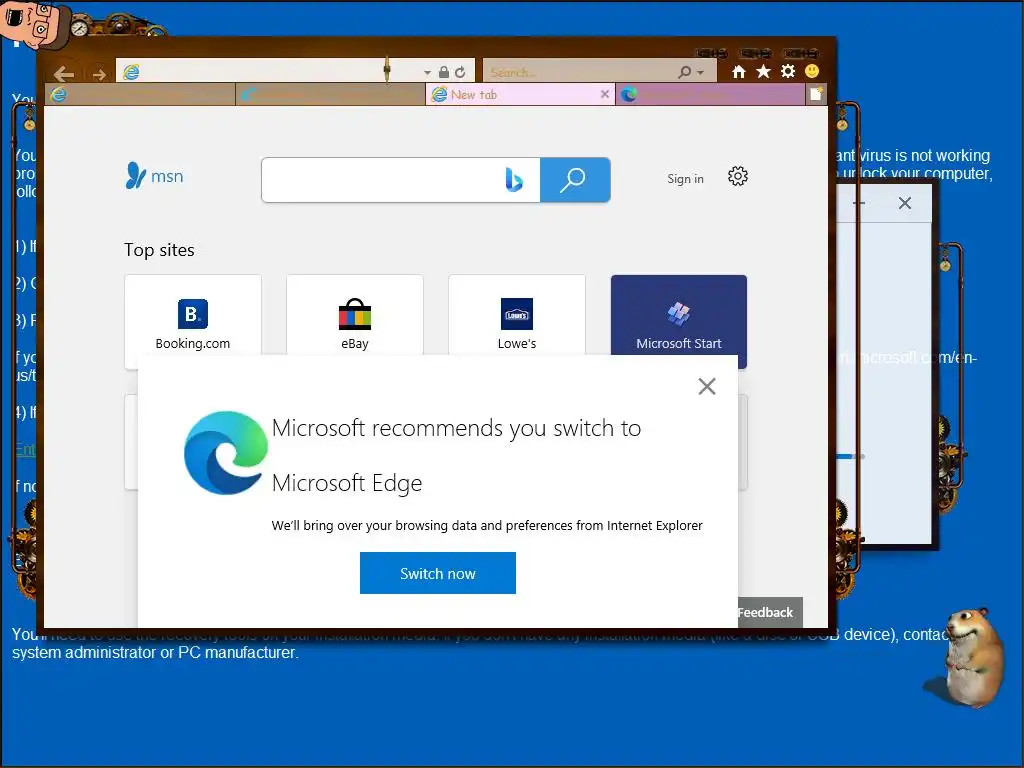
Task: Click the Internet Explorer icon in address bar
Action: tap(131, 72)
